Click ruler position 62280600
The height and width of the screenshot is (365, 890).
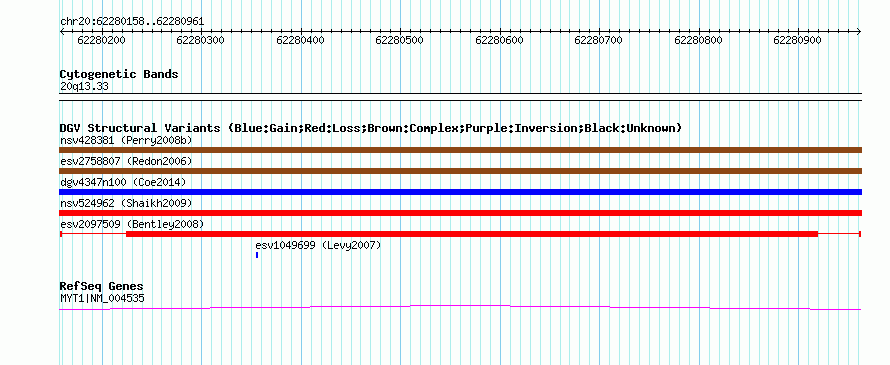(499, 40)
